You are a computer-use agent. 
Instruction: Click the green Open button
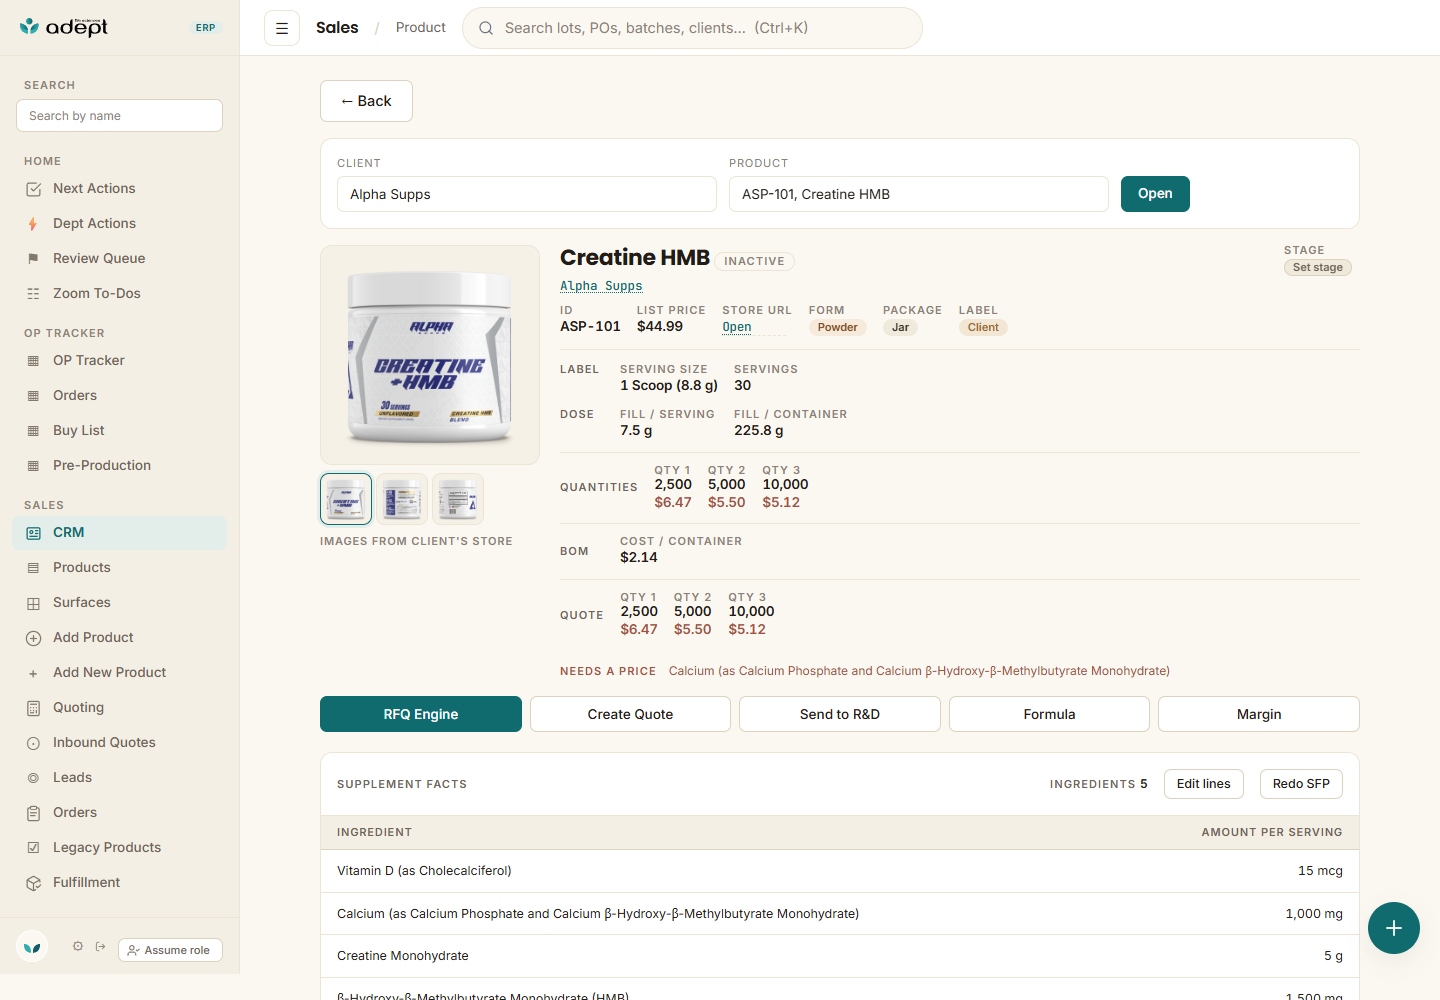pos(1155,194)
